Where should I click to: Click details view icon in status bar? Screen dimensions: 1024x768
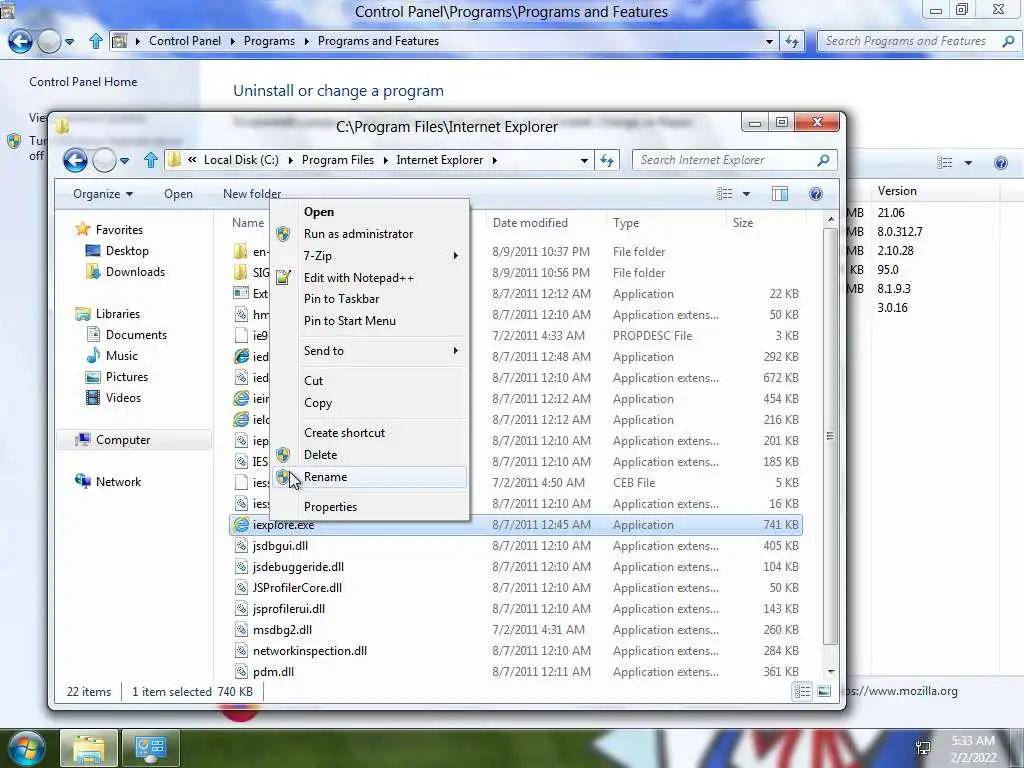[802, 691]
